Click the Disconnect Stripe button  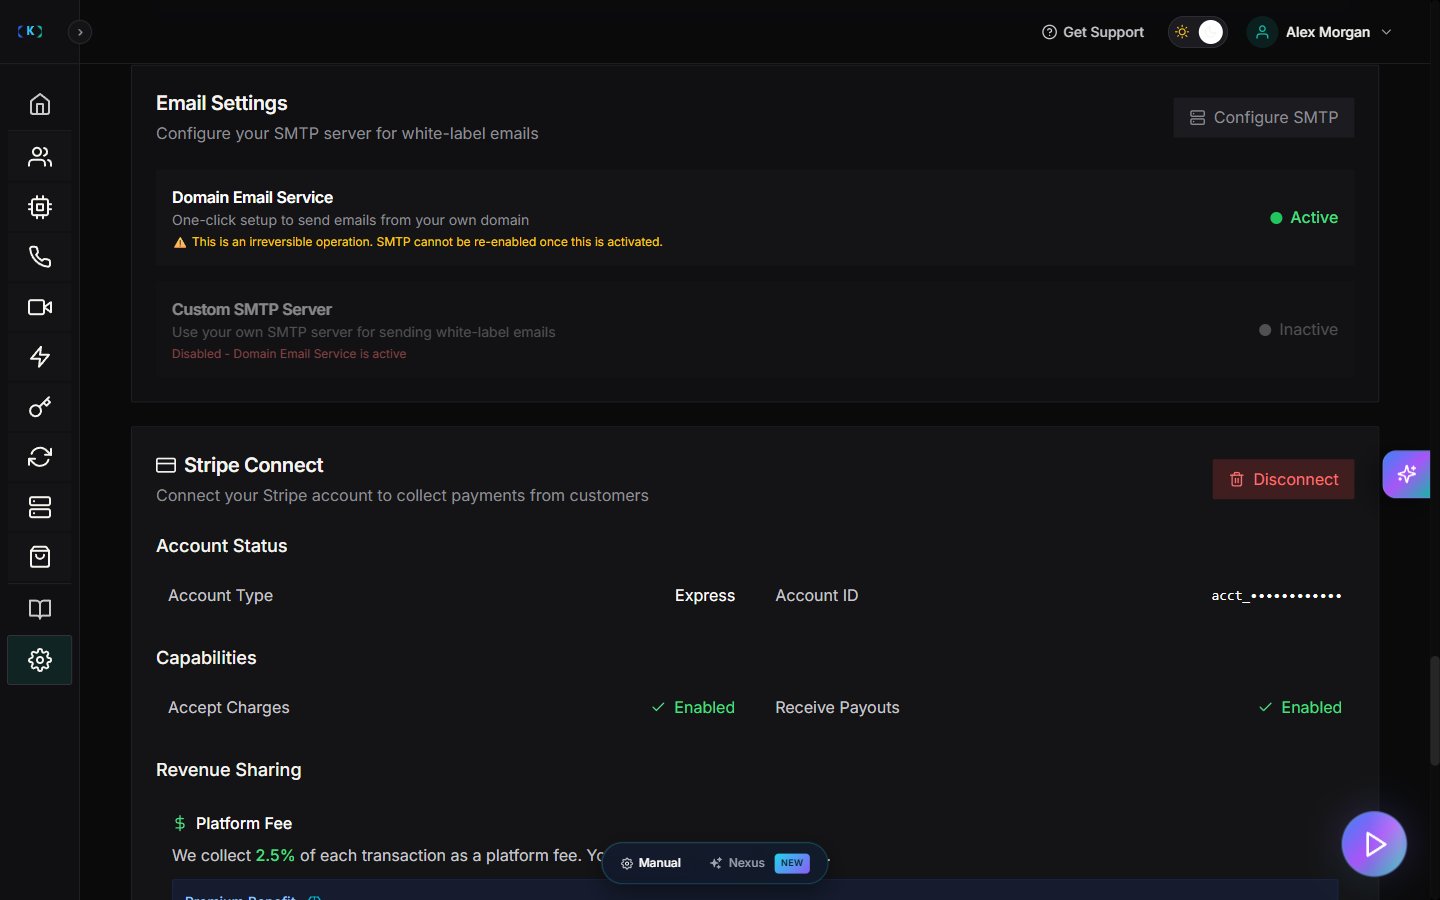[1283, 479]
